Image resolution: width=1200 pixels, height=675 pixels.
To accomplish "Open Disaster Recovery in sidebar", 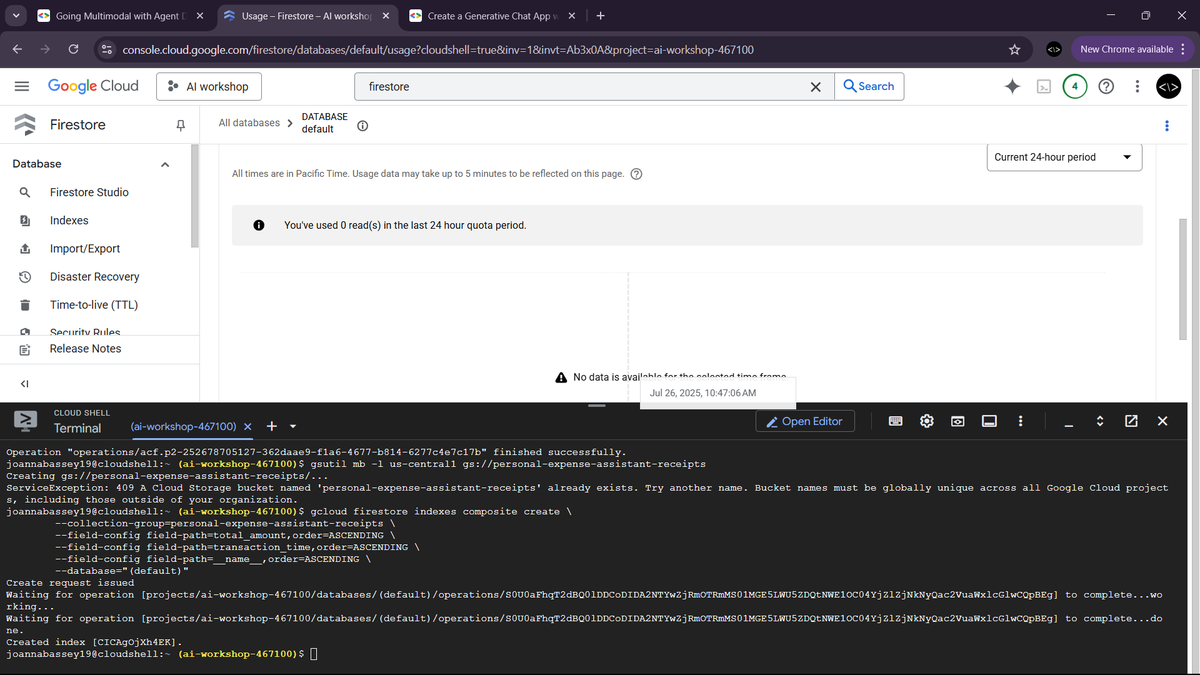I will 95,277.
